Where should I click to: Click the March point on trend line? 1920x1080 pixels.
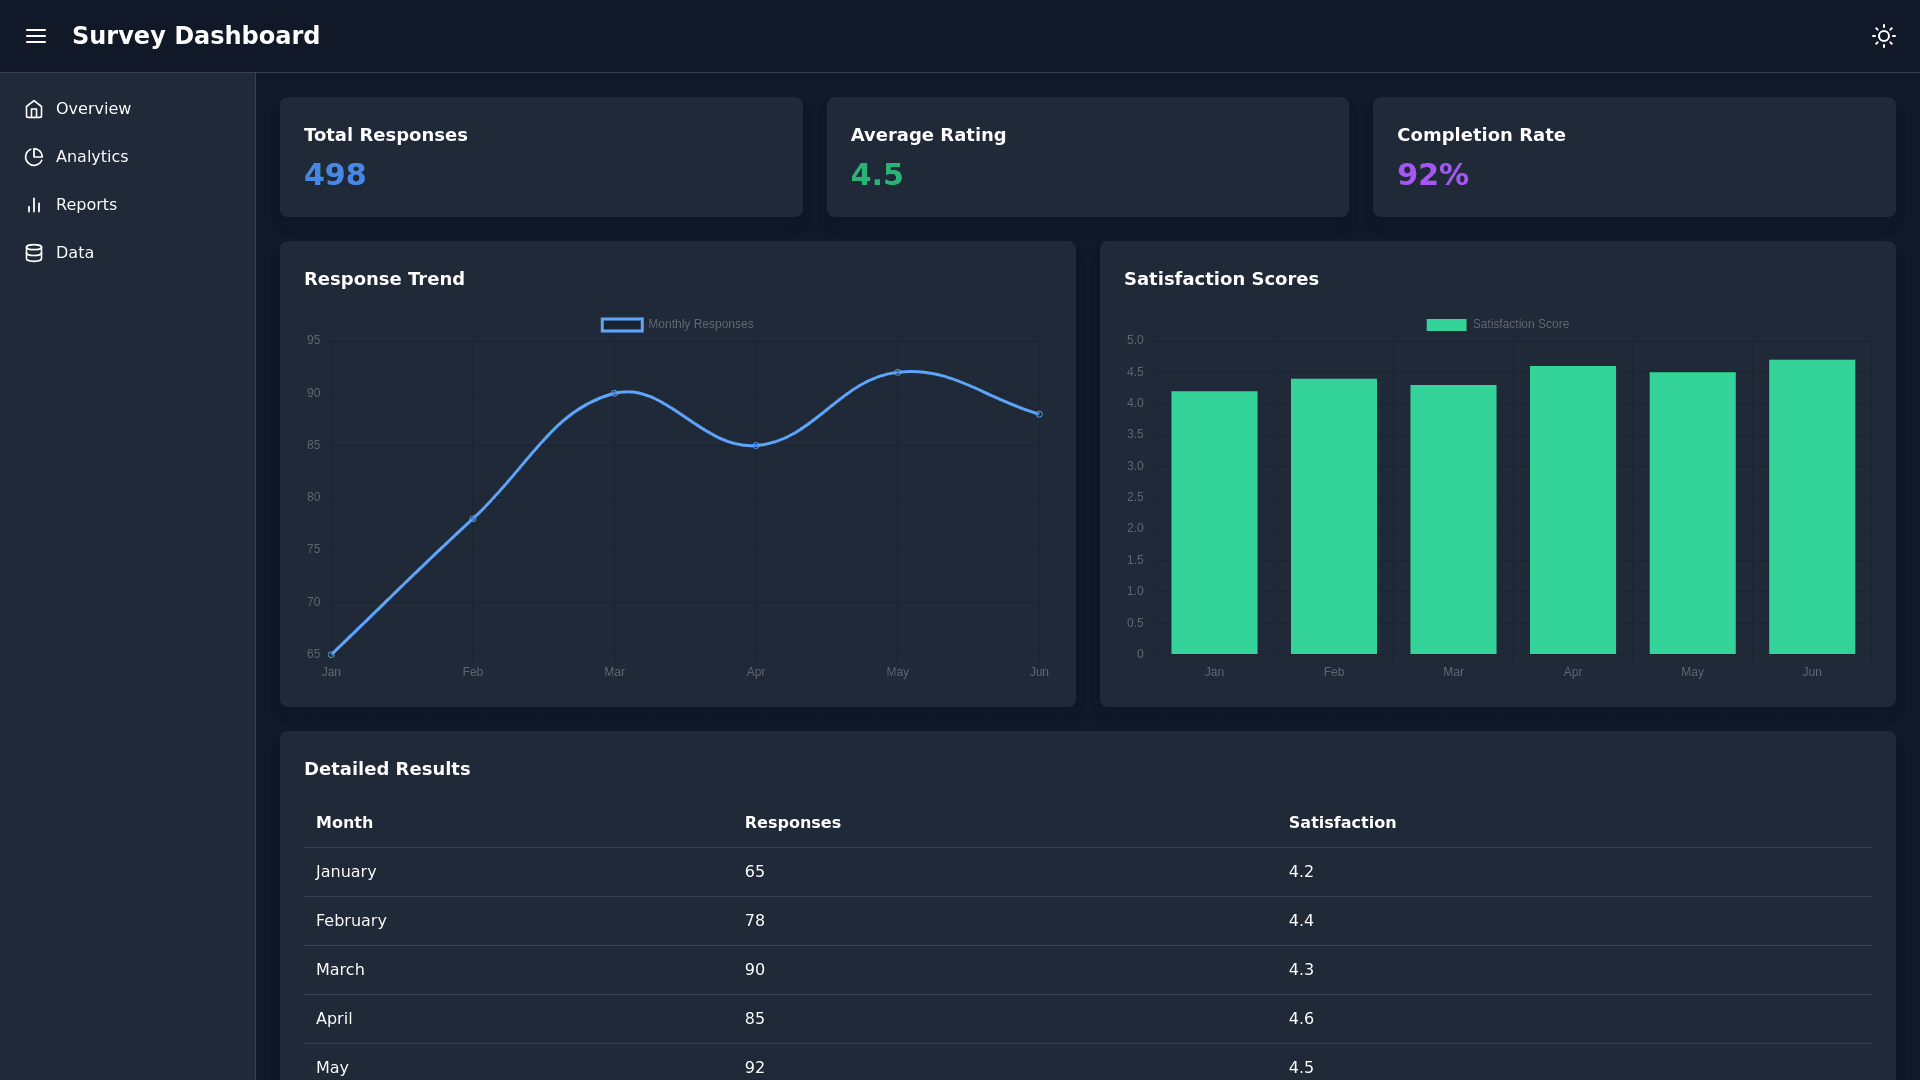614,393
